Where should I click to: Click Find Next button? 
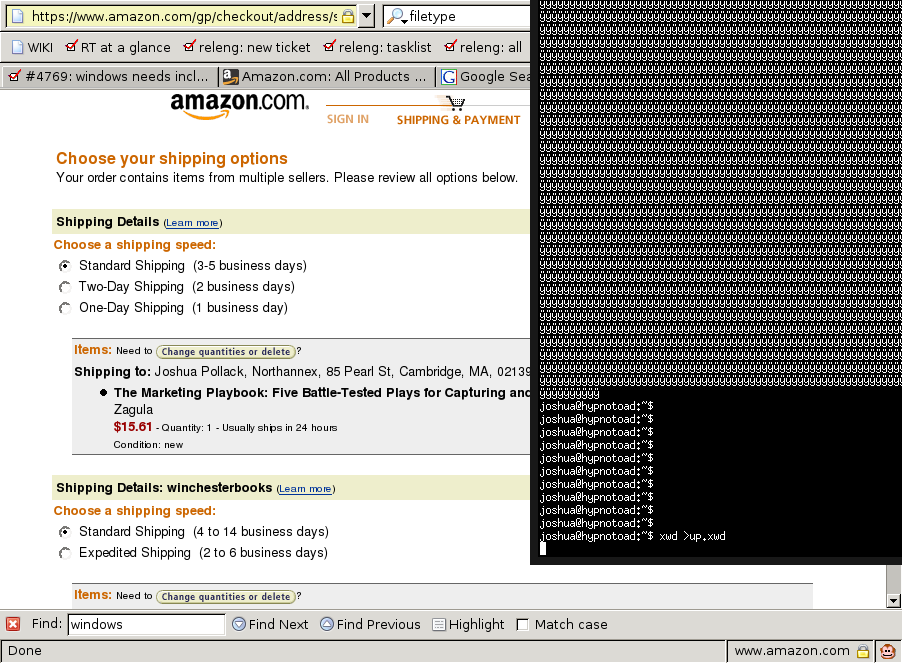click(x=270, y=624)
